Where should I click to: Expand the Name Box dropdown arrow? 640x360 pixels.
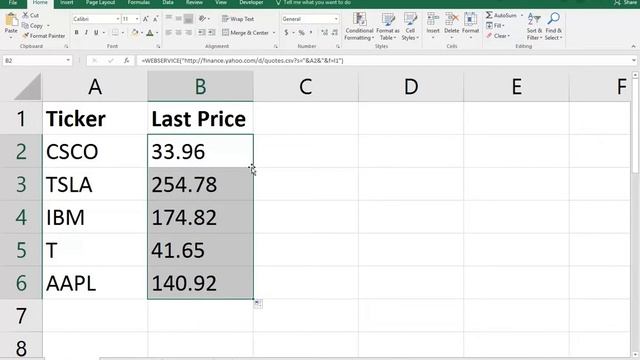tap(68, 60)
